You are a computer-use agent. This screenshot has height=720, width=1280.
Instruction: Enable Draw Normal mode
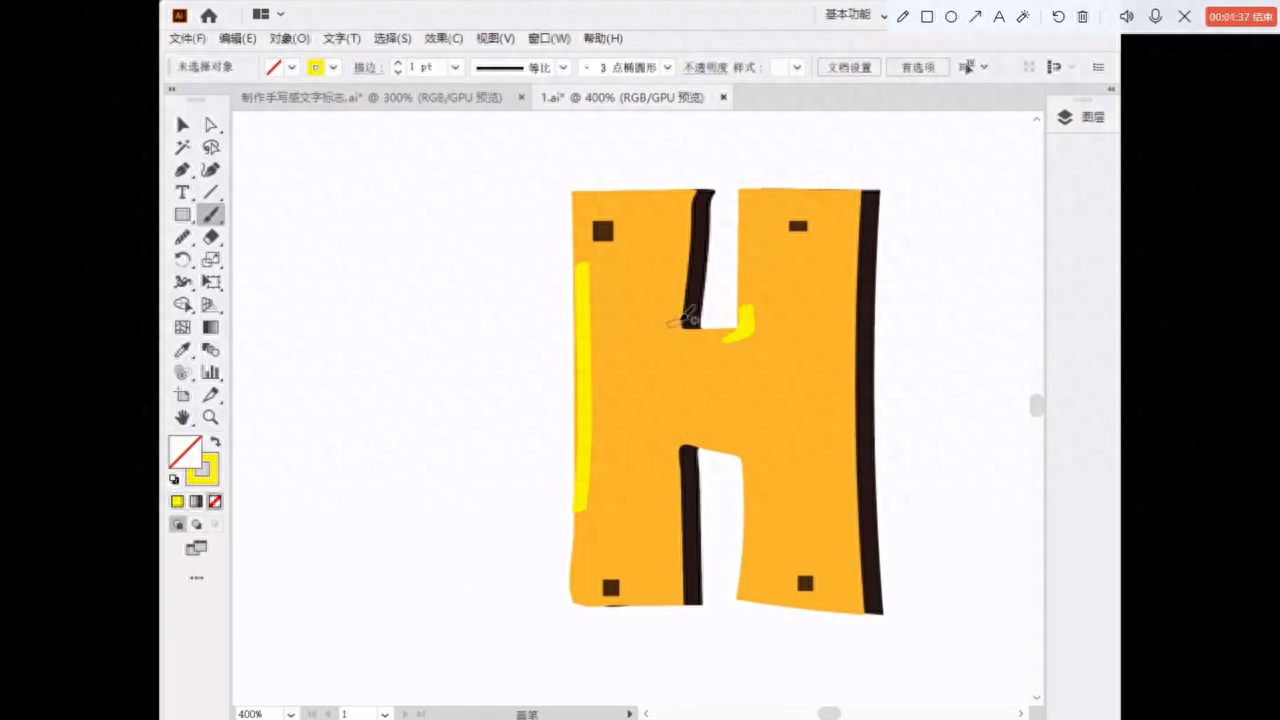point(178,524)
